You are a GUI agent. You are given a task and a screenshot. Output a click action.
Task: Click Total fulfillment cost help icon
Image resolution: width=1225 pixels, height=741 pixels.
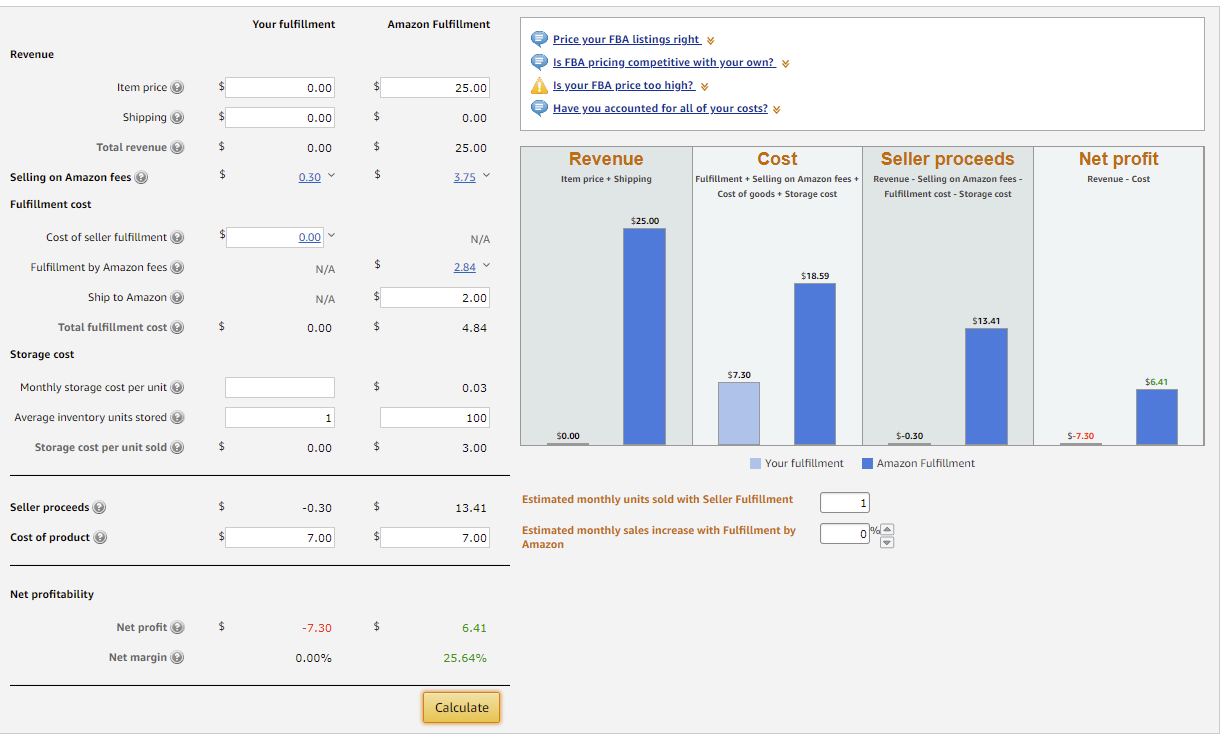178,328
